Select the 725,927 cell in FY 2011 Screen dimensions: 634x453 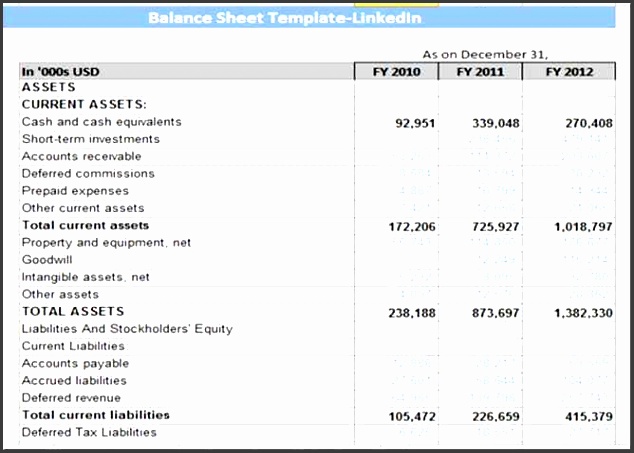click(x=496, y=227)
